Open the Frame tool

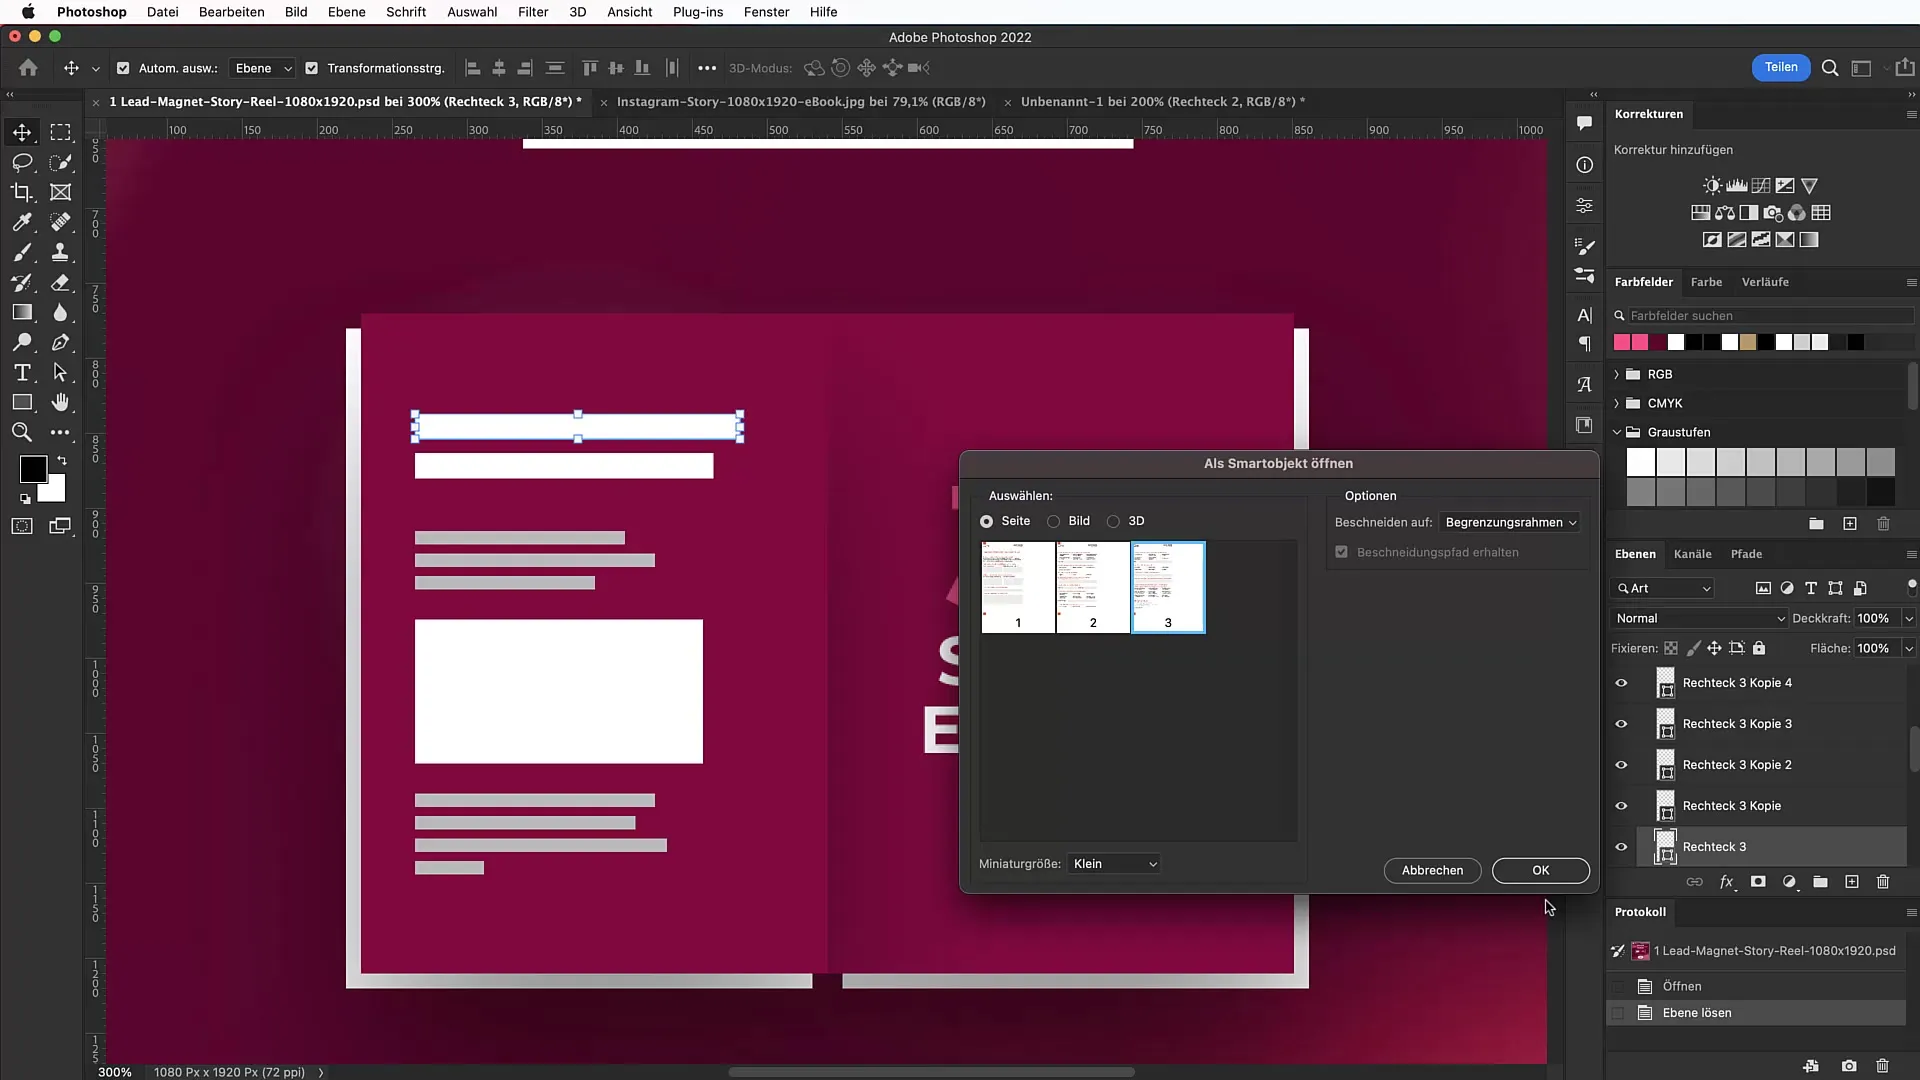[x=61, y=192]
